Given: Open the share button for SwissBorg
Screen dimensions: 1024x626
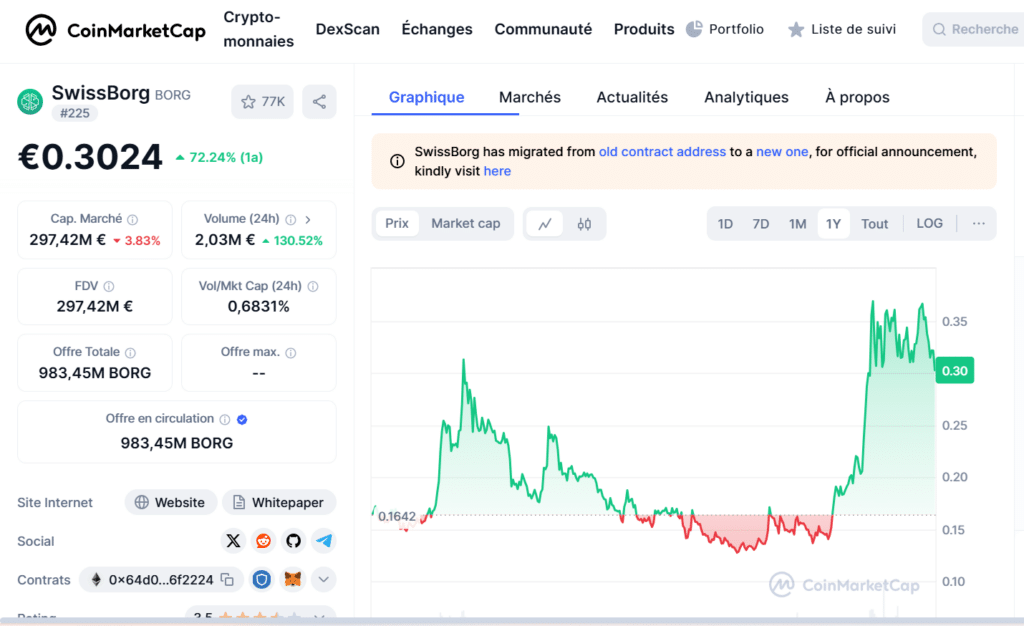Looking at the screenshot, I should (x=319, y=102).
